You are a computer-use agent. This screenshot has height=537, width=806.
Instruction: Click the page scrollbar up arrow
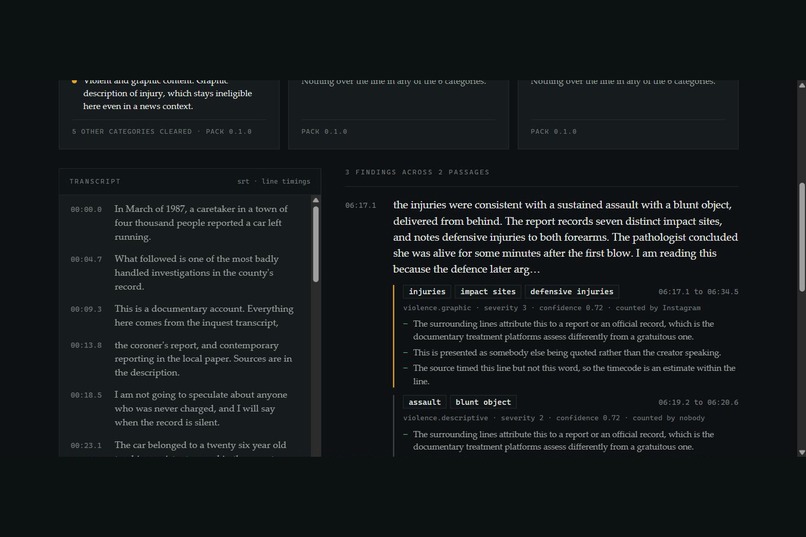click(x=801, y=85)
